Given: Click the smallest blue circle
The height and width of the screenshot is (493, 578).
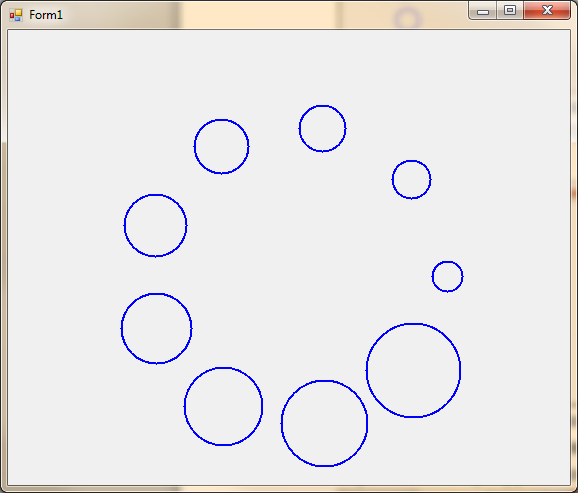Looking at the screenshot, I should 447,277.
